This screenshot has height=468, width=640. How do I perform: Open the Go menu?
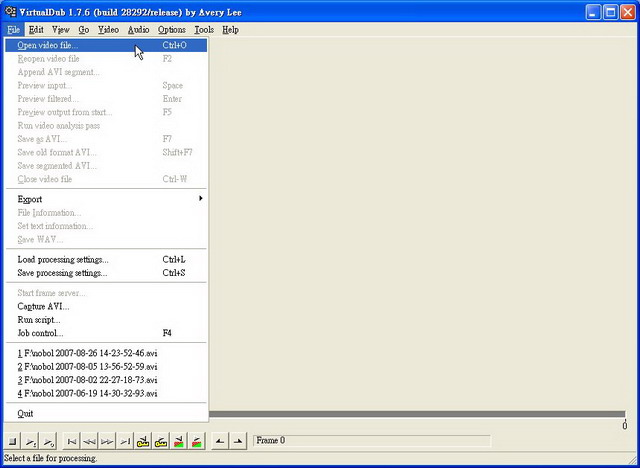(84, 30)
